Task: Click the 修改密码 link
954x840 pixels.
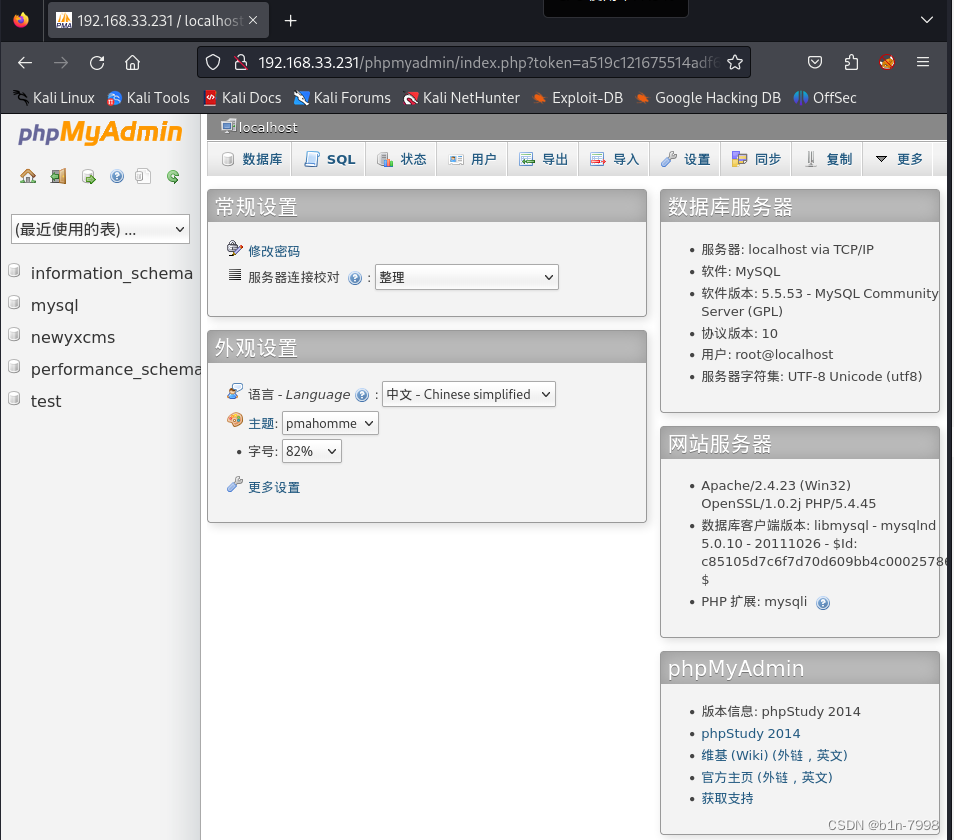Action: (x=274, y=251)
